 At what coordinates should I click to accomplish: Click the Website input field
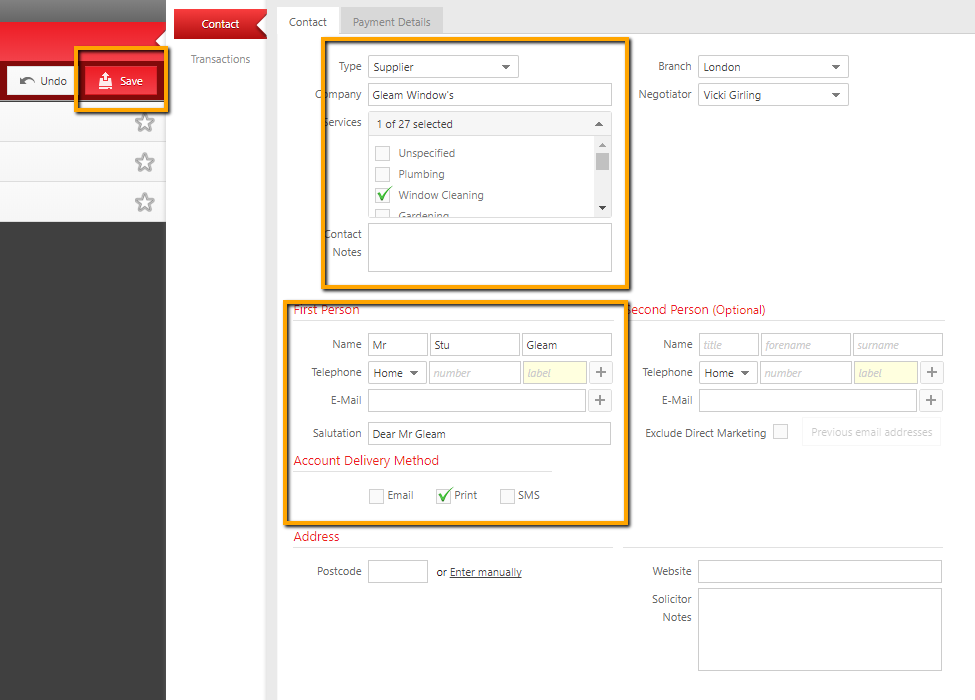pos(820,571)
